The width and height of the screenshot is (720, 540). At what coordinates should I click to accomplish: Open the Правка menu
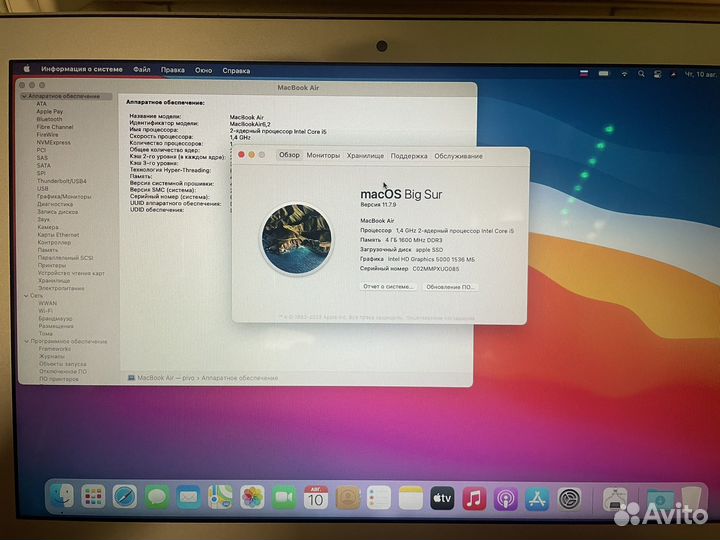[173, 70]
